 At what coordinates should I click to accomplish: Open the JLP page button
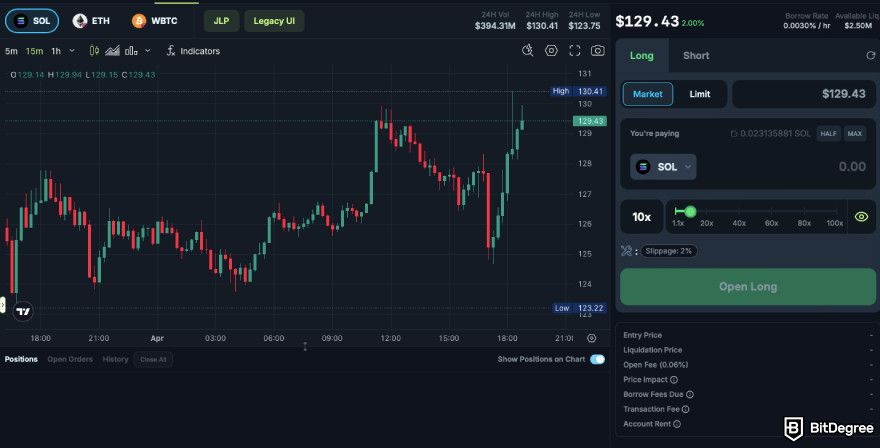(221, 21)
